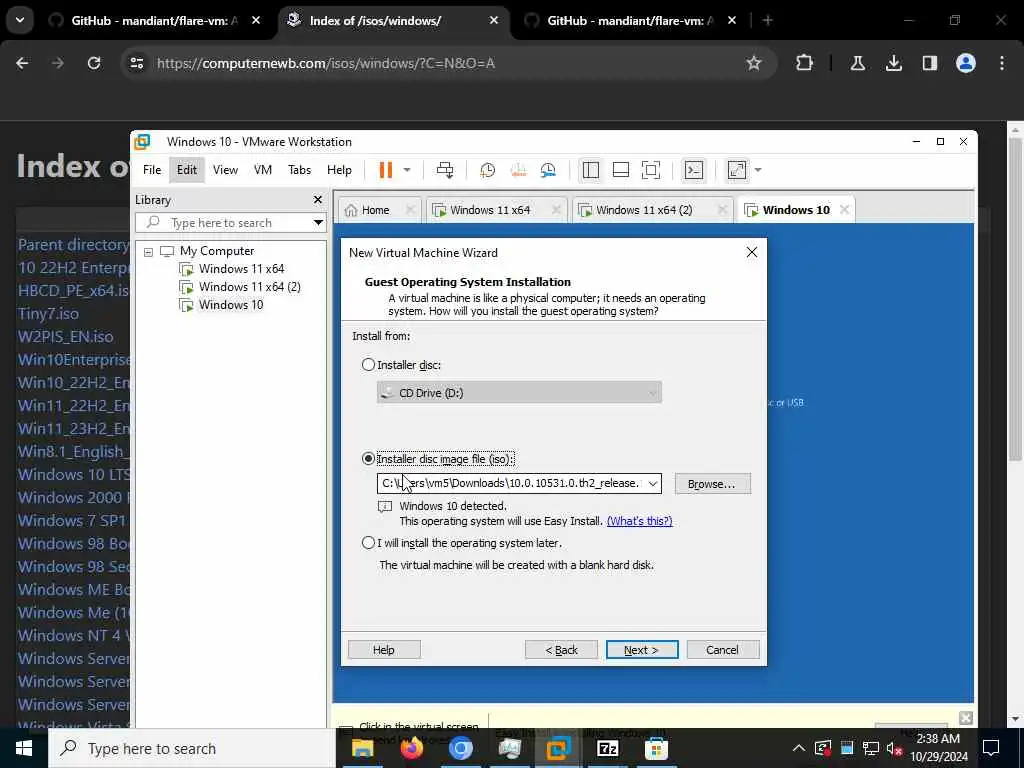The image size is (1024, 768).
Task: Open Microsoft Store from the taskbar
Action: point(656,748)
